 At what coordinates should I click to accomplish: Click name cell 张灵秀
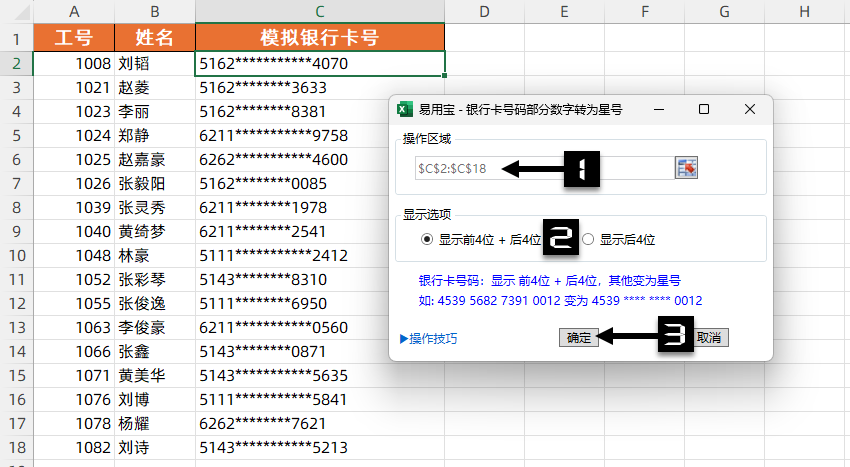(154, 208)
